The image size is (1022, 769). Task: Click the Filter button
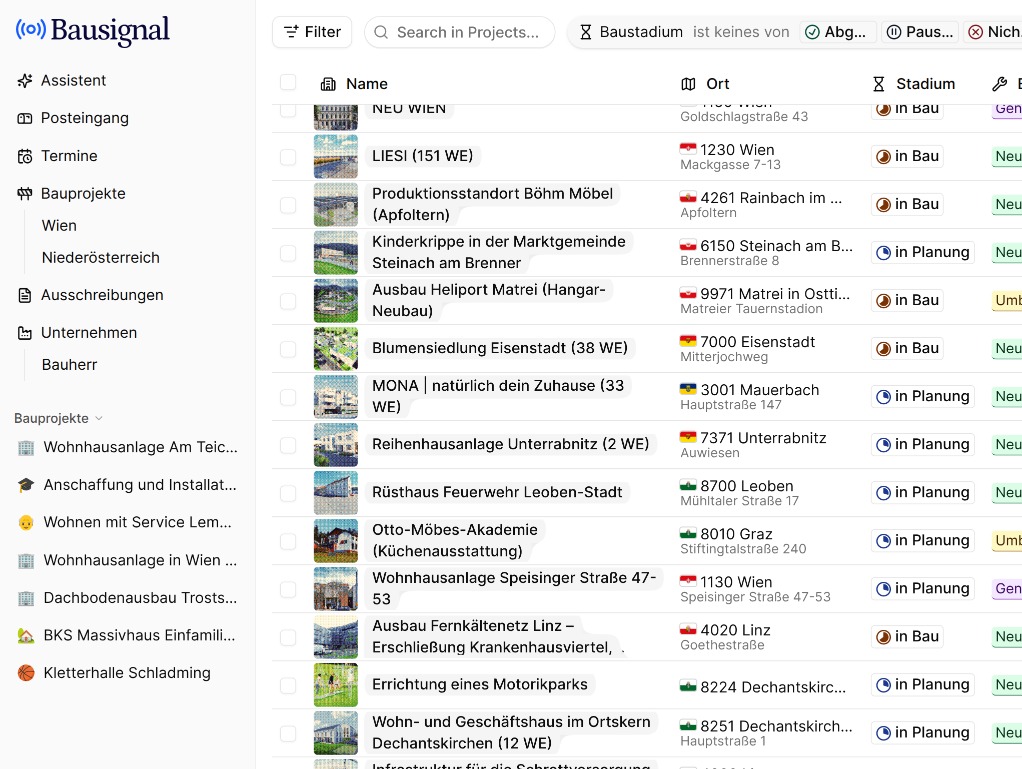[312, 32]
